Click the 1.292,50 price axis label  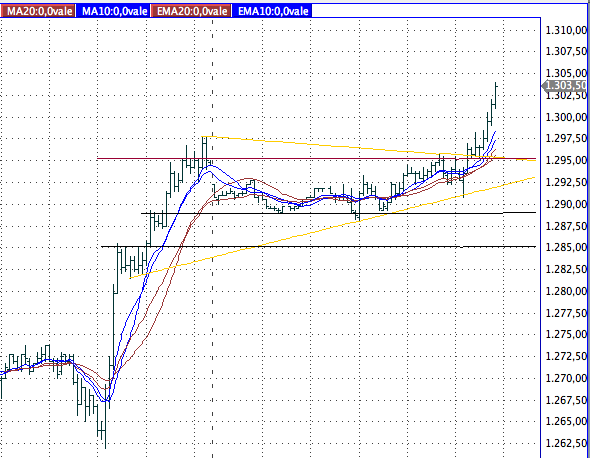click(566, 183)
